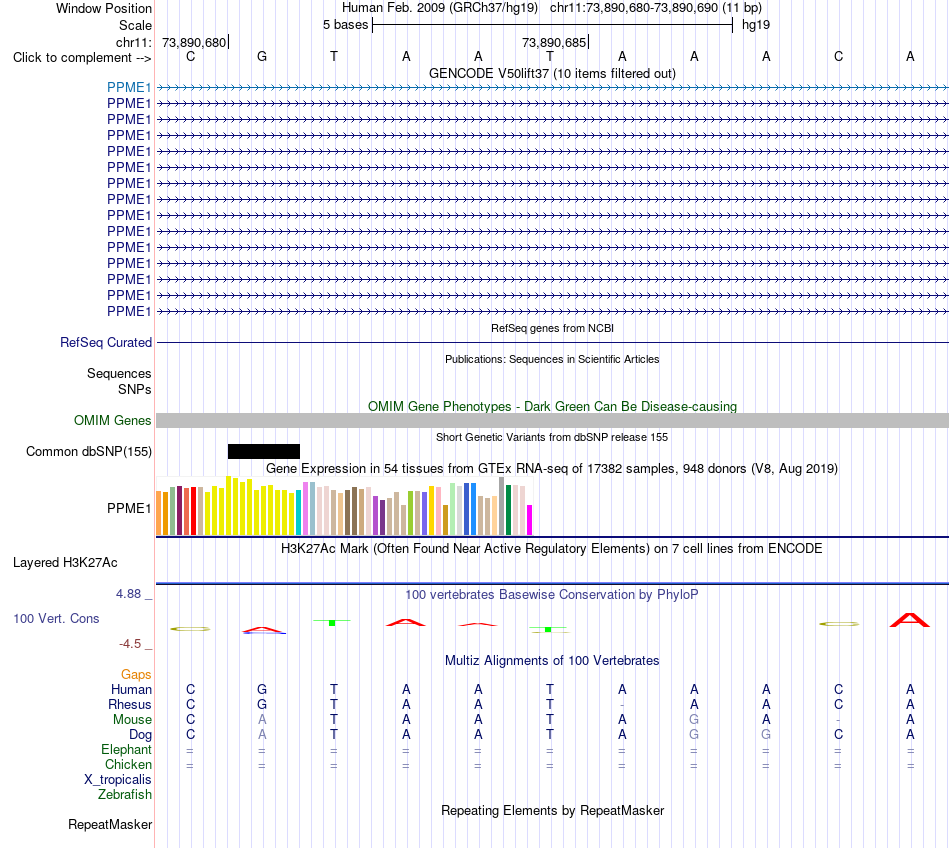
Task: Open the H3K27Ac Mark on 7 cell lines title
Action: (x=552, y=549)
